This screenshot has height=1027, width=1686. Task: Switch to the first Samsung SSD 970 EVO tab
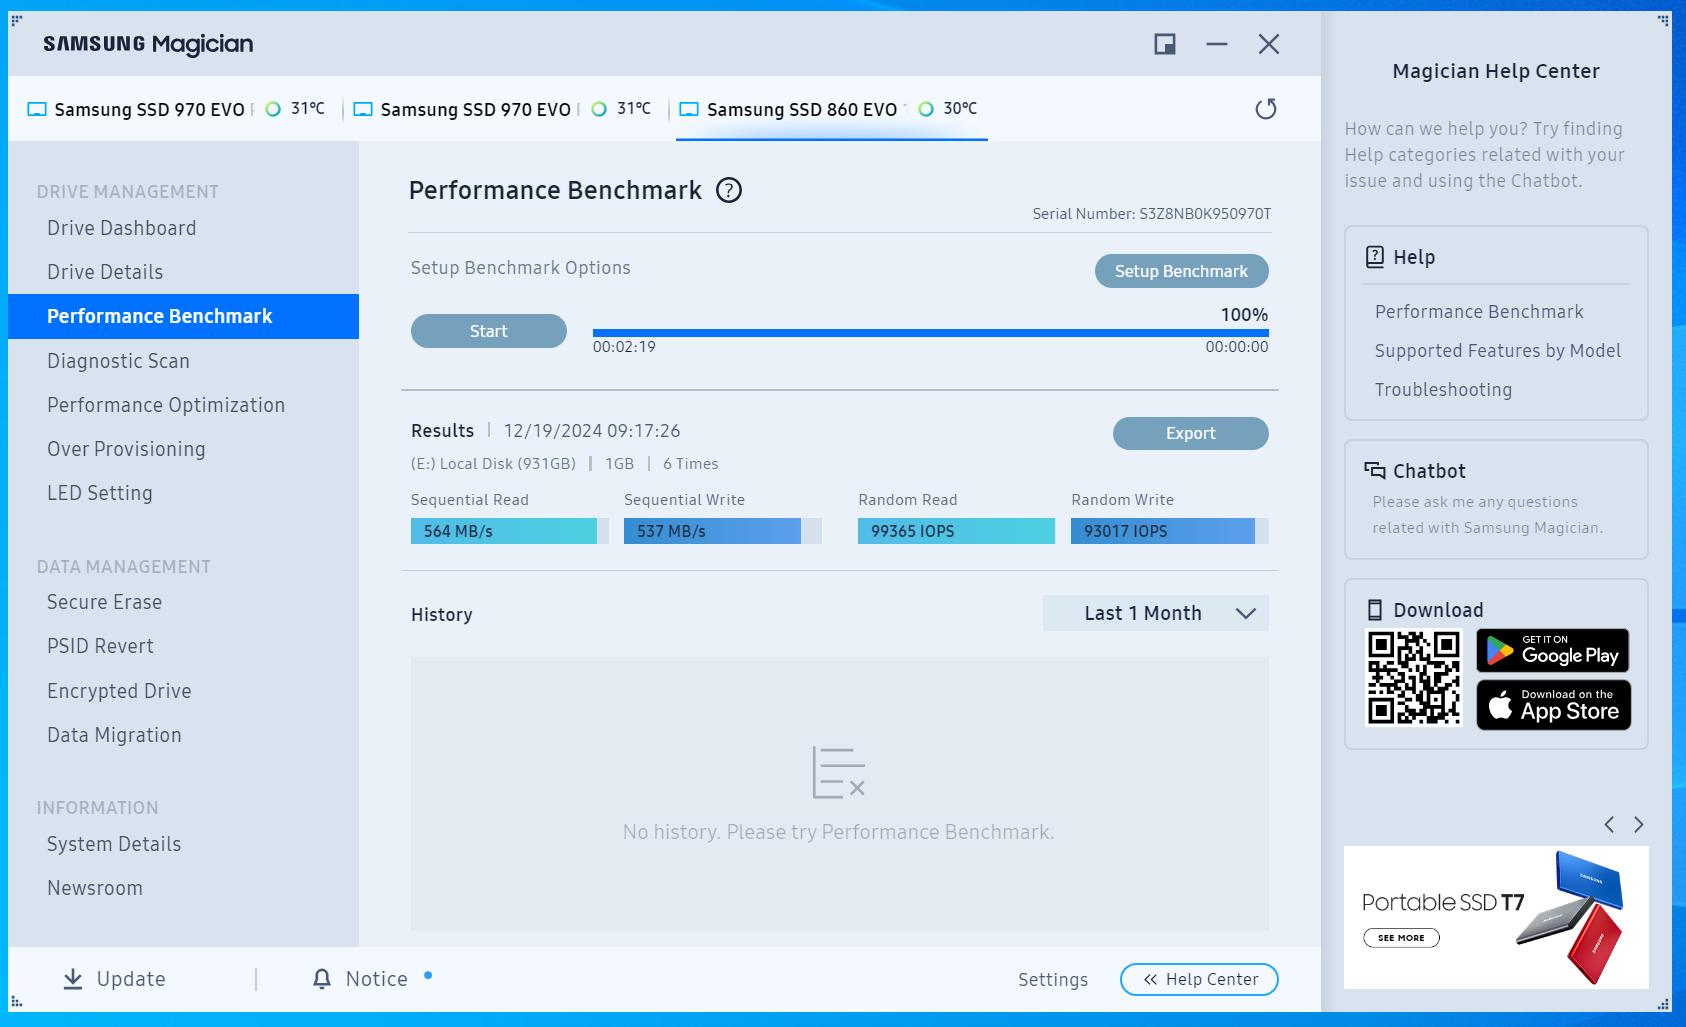coord(175,109)
